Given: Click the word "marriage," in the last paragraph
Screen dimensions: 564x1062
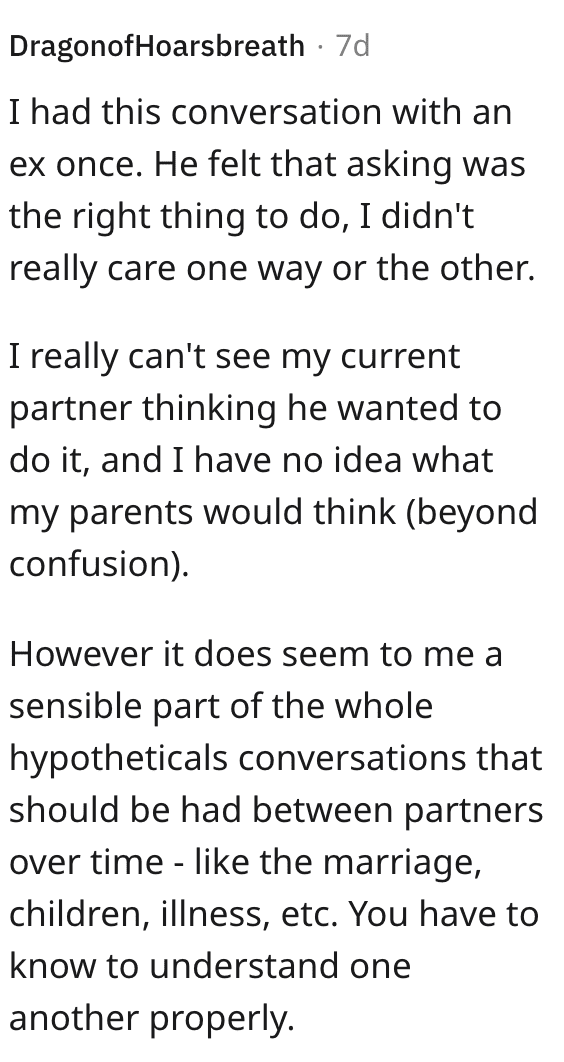Looking at the screenshot, I should (402, 862).
